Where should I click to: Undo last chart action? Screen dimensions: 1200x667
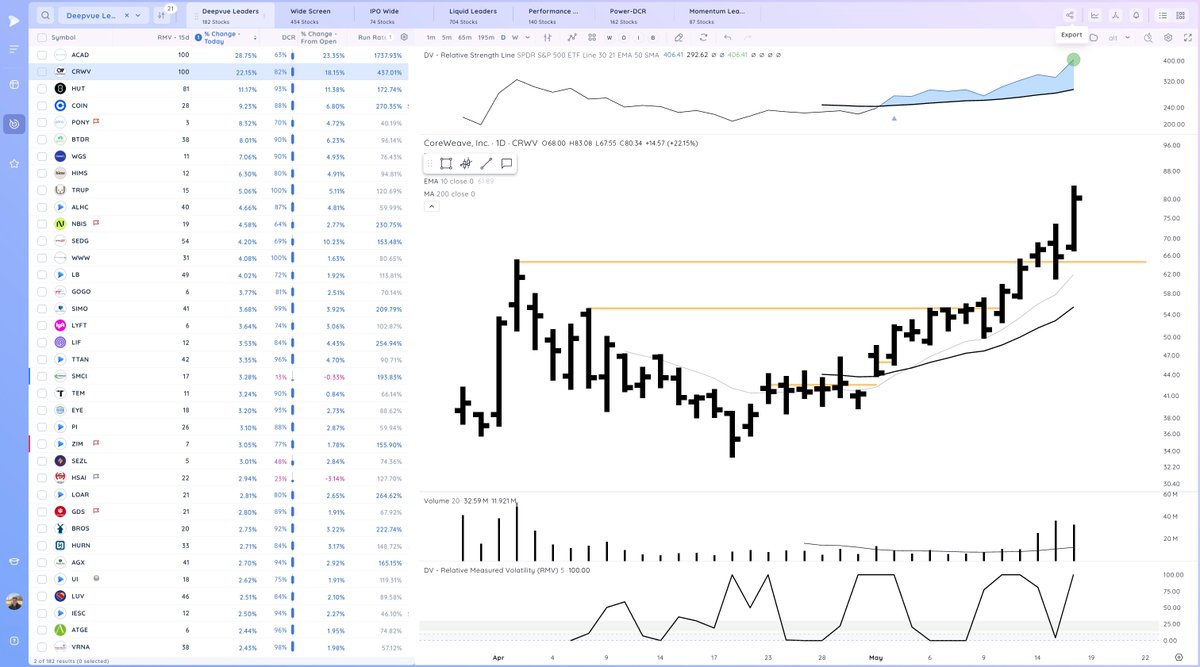(727, 37)
